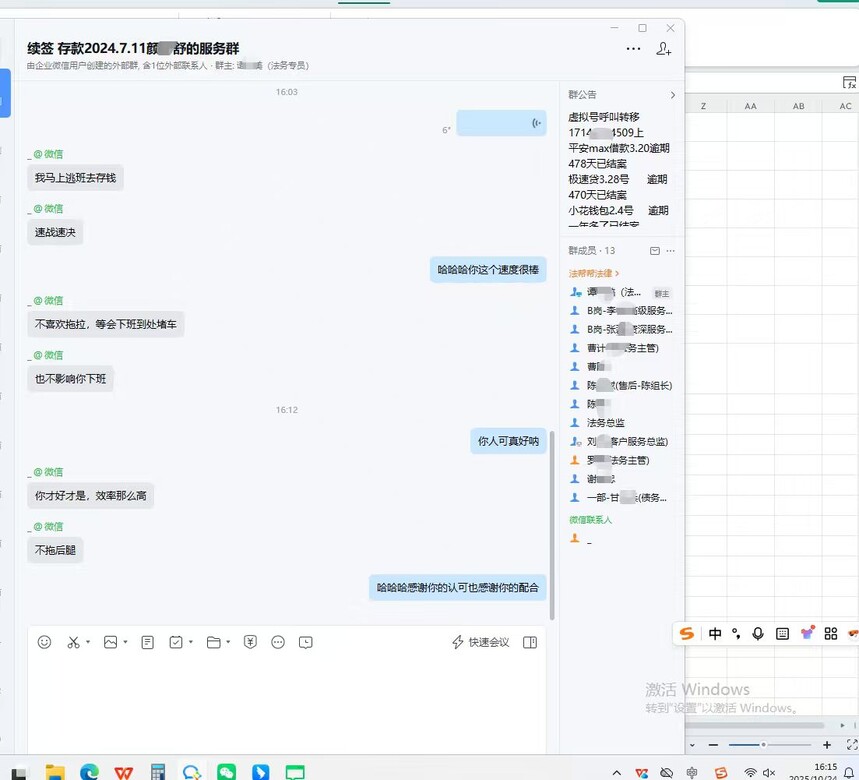Image resolution: width=859 pixels, height=780 pixels.
Task: Expand the image options dropdown arrow
Action: [125, 642]
